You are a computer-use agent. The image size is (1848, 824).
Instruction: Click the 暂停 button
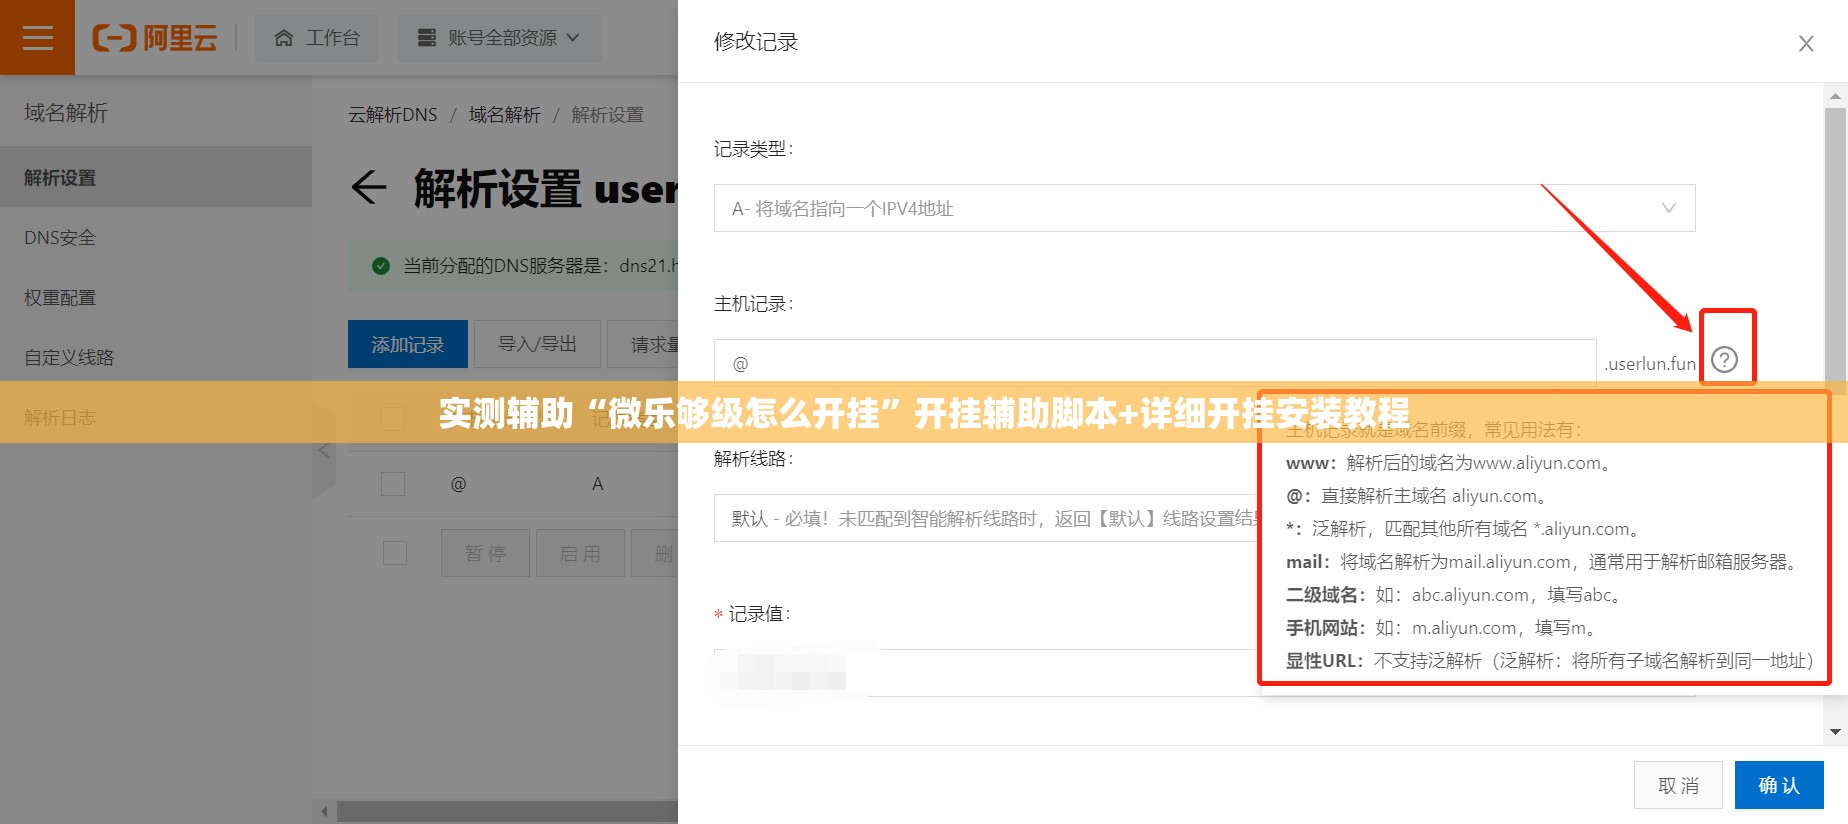(485, 553)
